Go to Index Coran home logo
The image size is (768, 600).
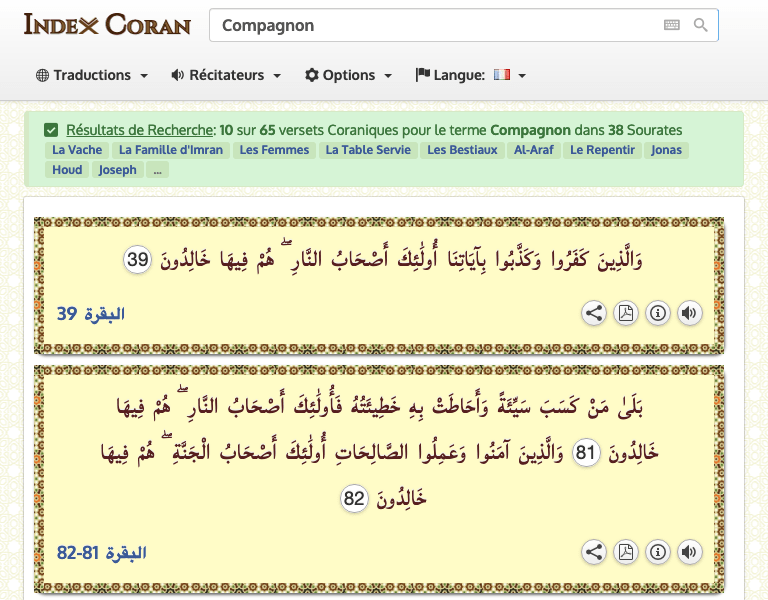(107, 25)
